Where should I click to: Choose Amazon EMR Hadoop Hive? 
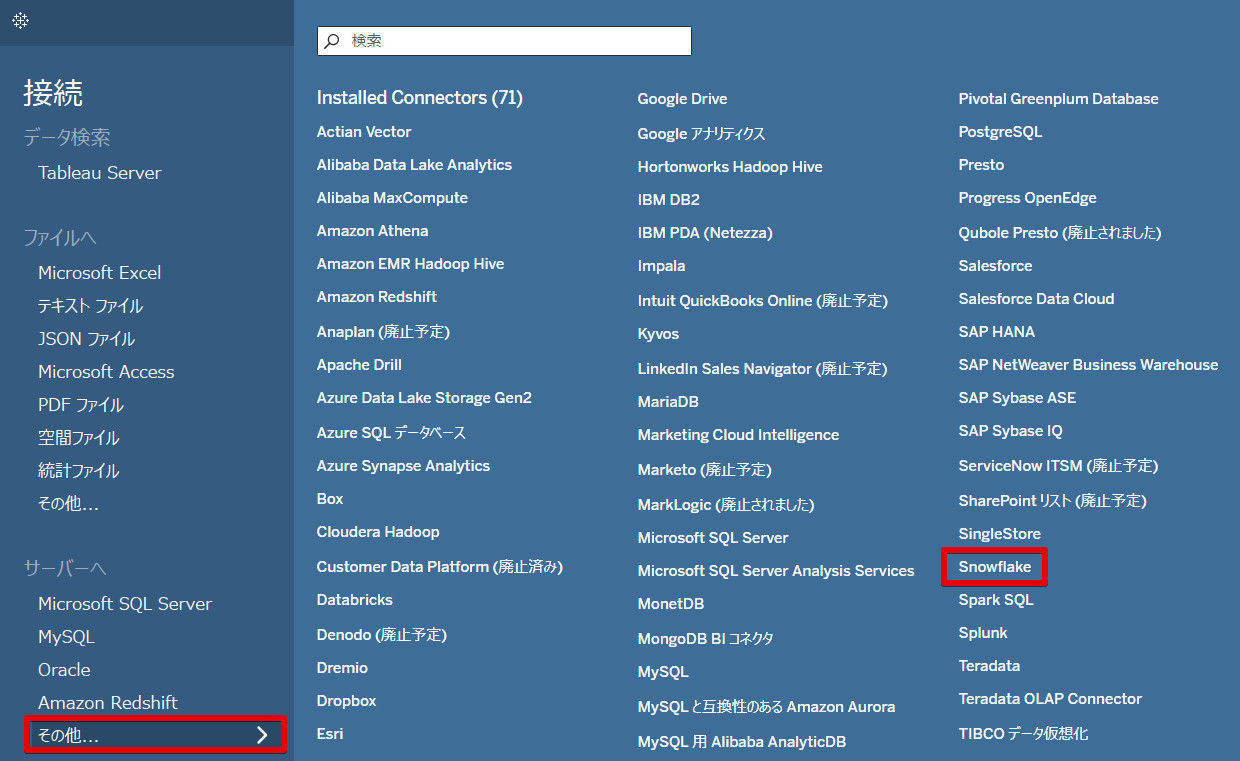(410, 264)
